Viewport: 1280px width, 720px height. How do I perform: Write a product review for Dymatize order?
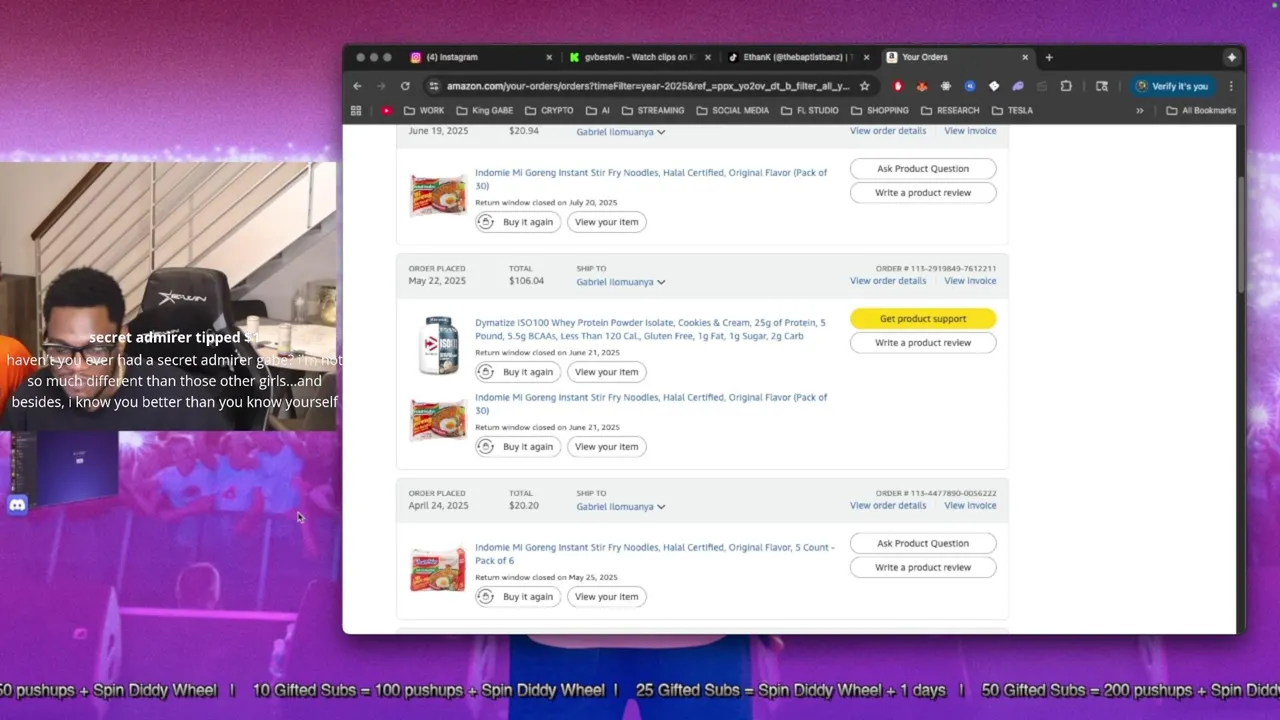coord(923,343)
